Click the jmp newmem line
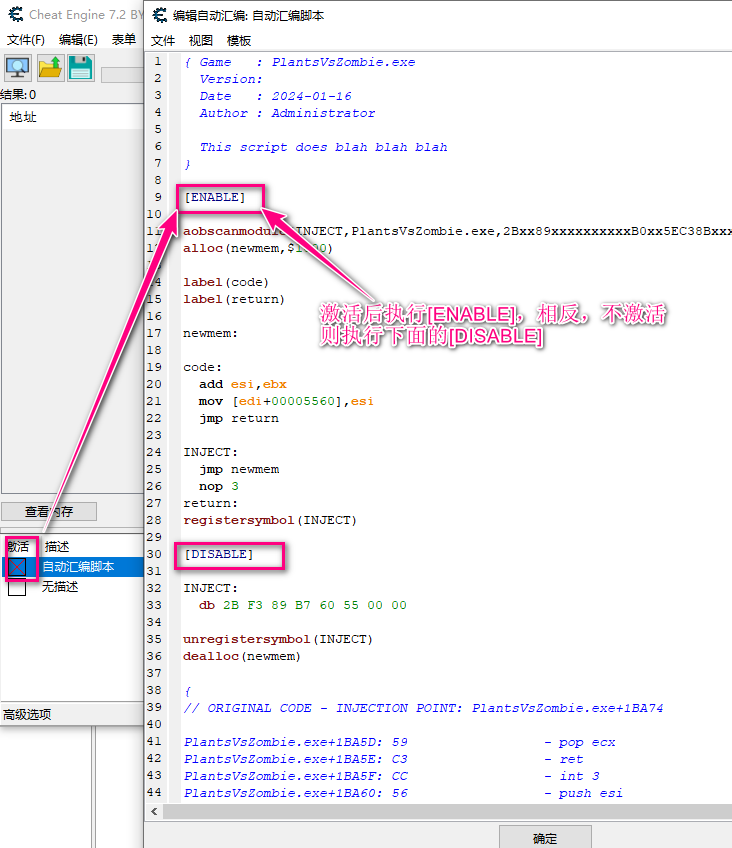 (x=239, y=469)
